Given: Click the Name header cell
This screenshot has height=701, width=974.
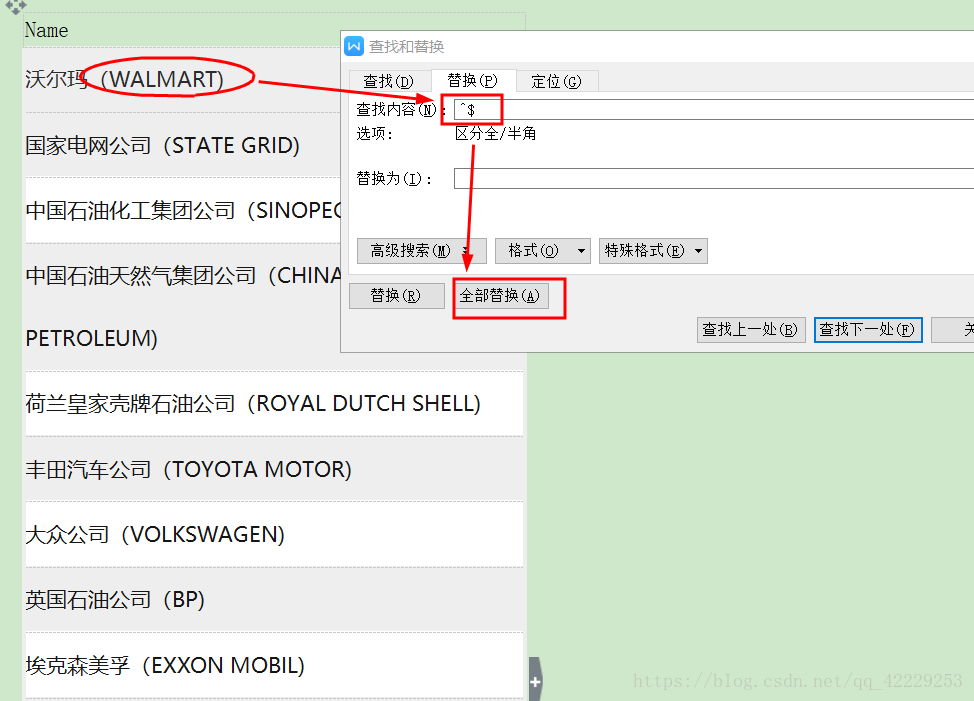Looking at the screenshot, I should pos(181,30).
